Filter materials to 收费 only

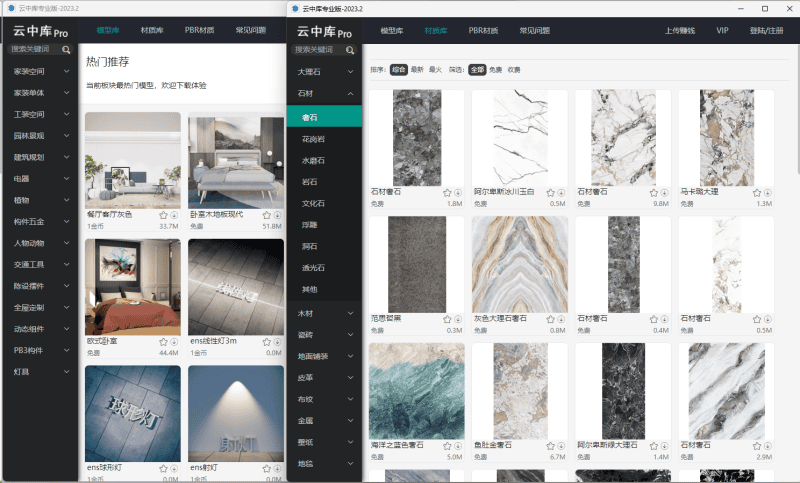coord(514,70)
